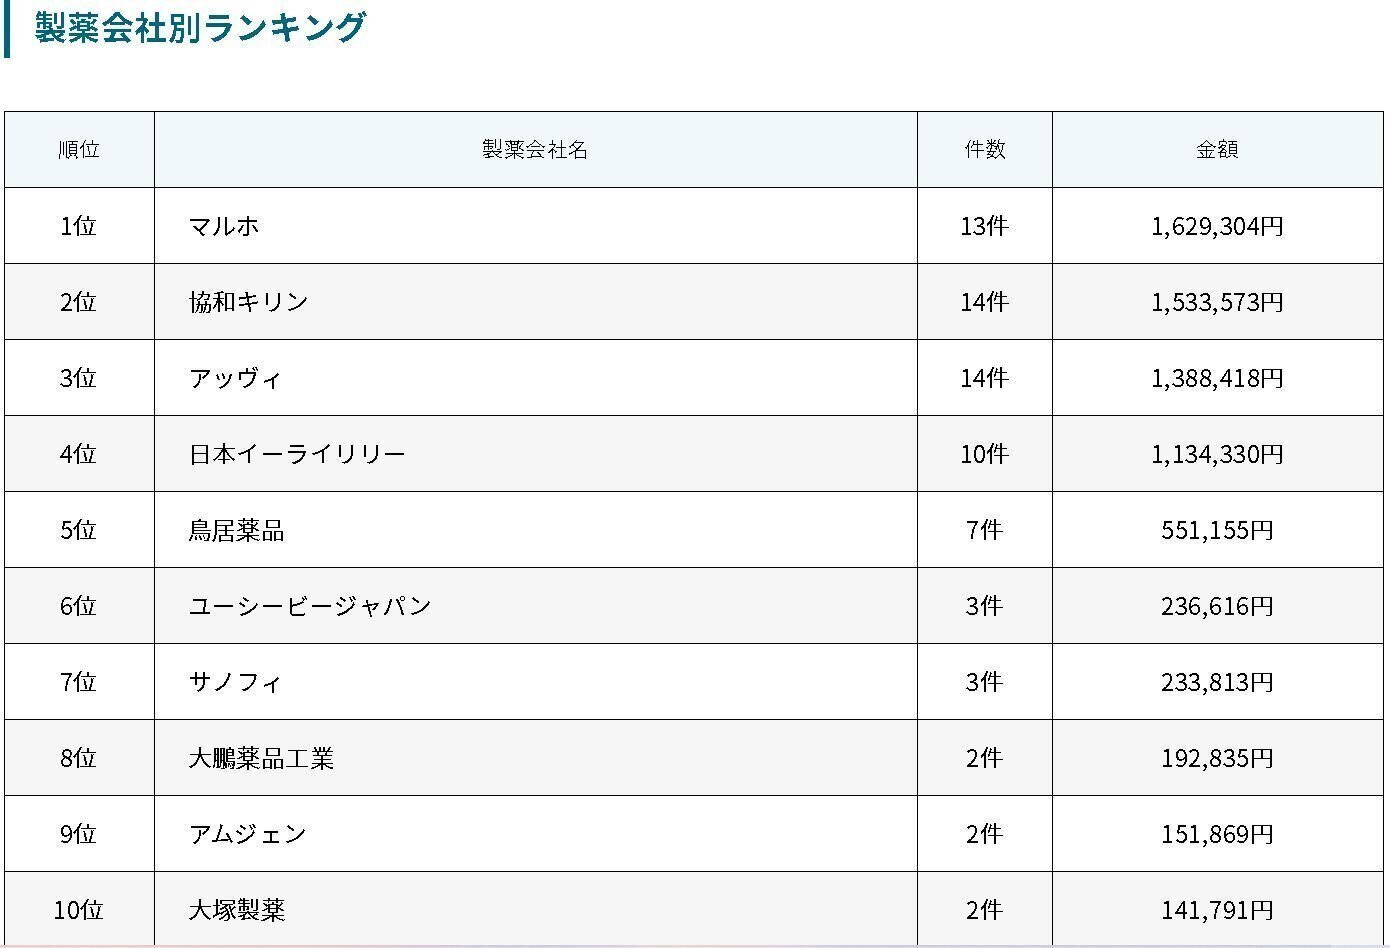Select the 協和キリン company name
The width and height of the screenshot is (1390, 948).
[x=248, y=302]
